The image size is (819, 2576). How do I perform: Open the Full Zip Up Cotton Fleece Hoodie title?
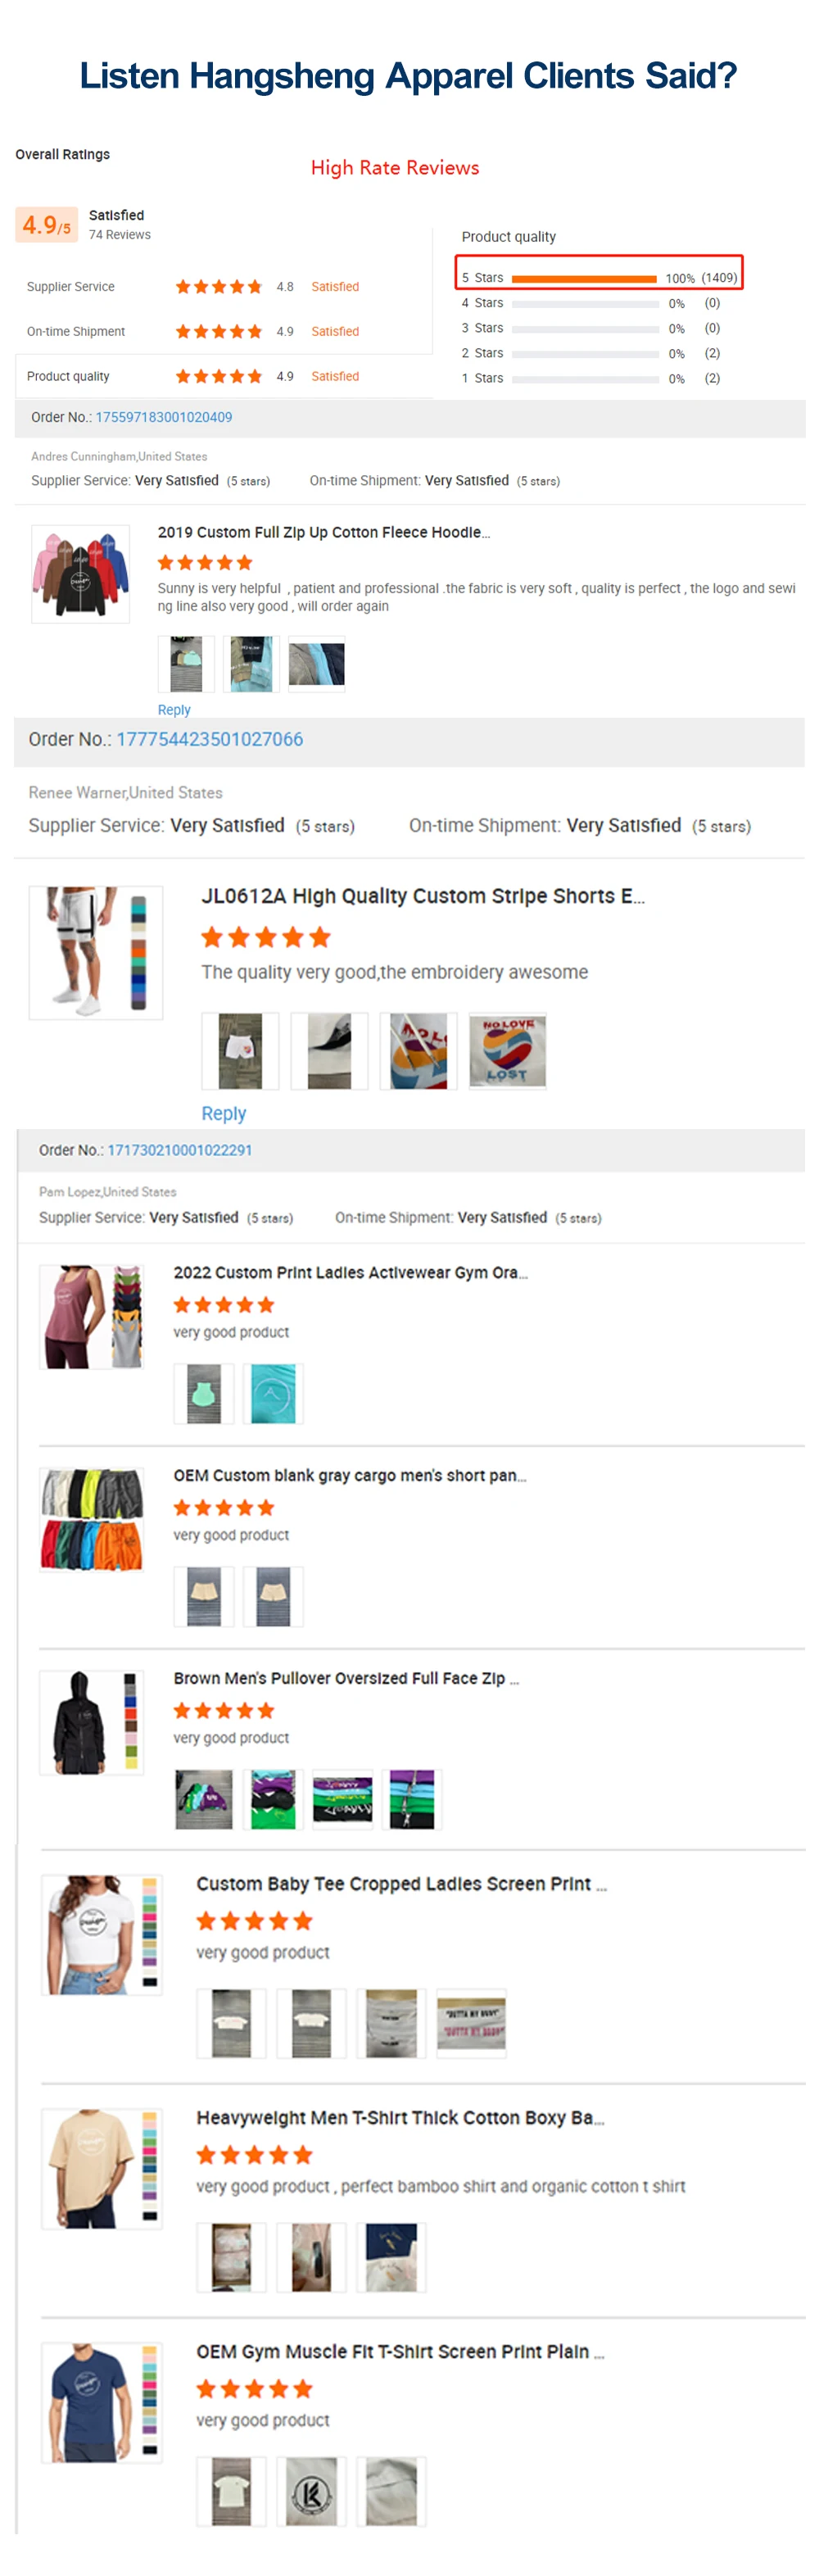coord(323,533)
